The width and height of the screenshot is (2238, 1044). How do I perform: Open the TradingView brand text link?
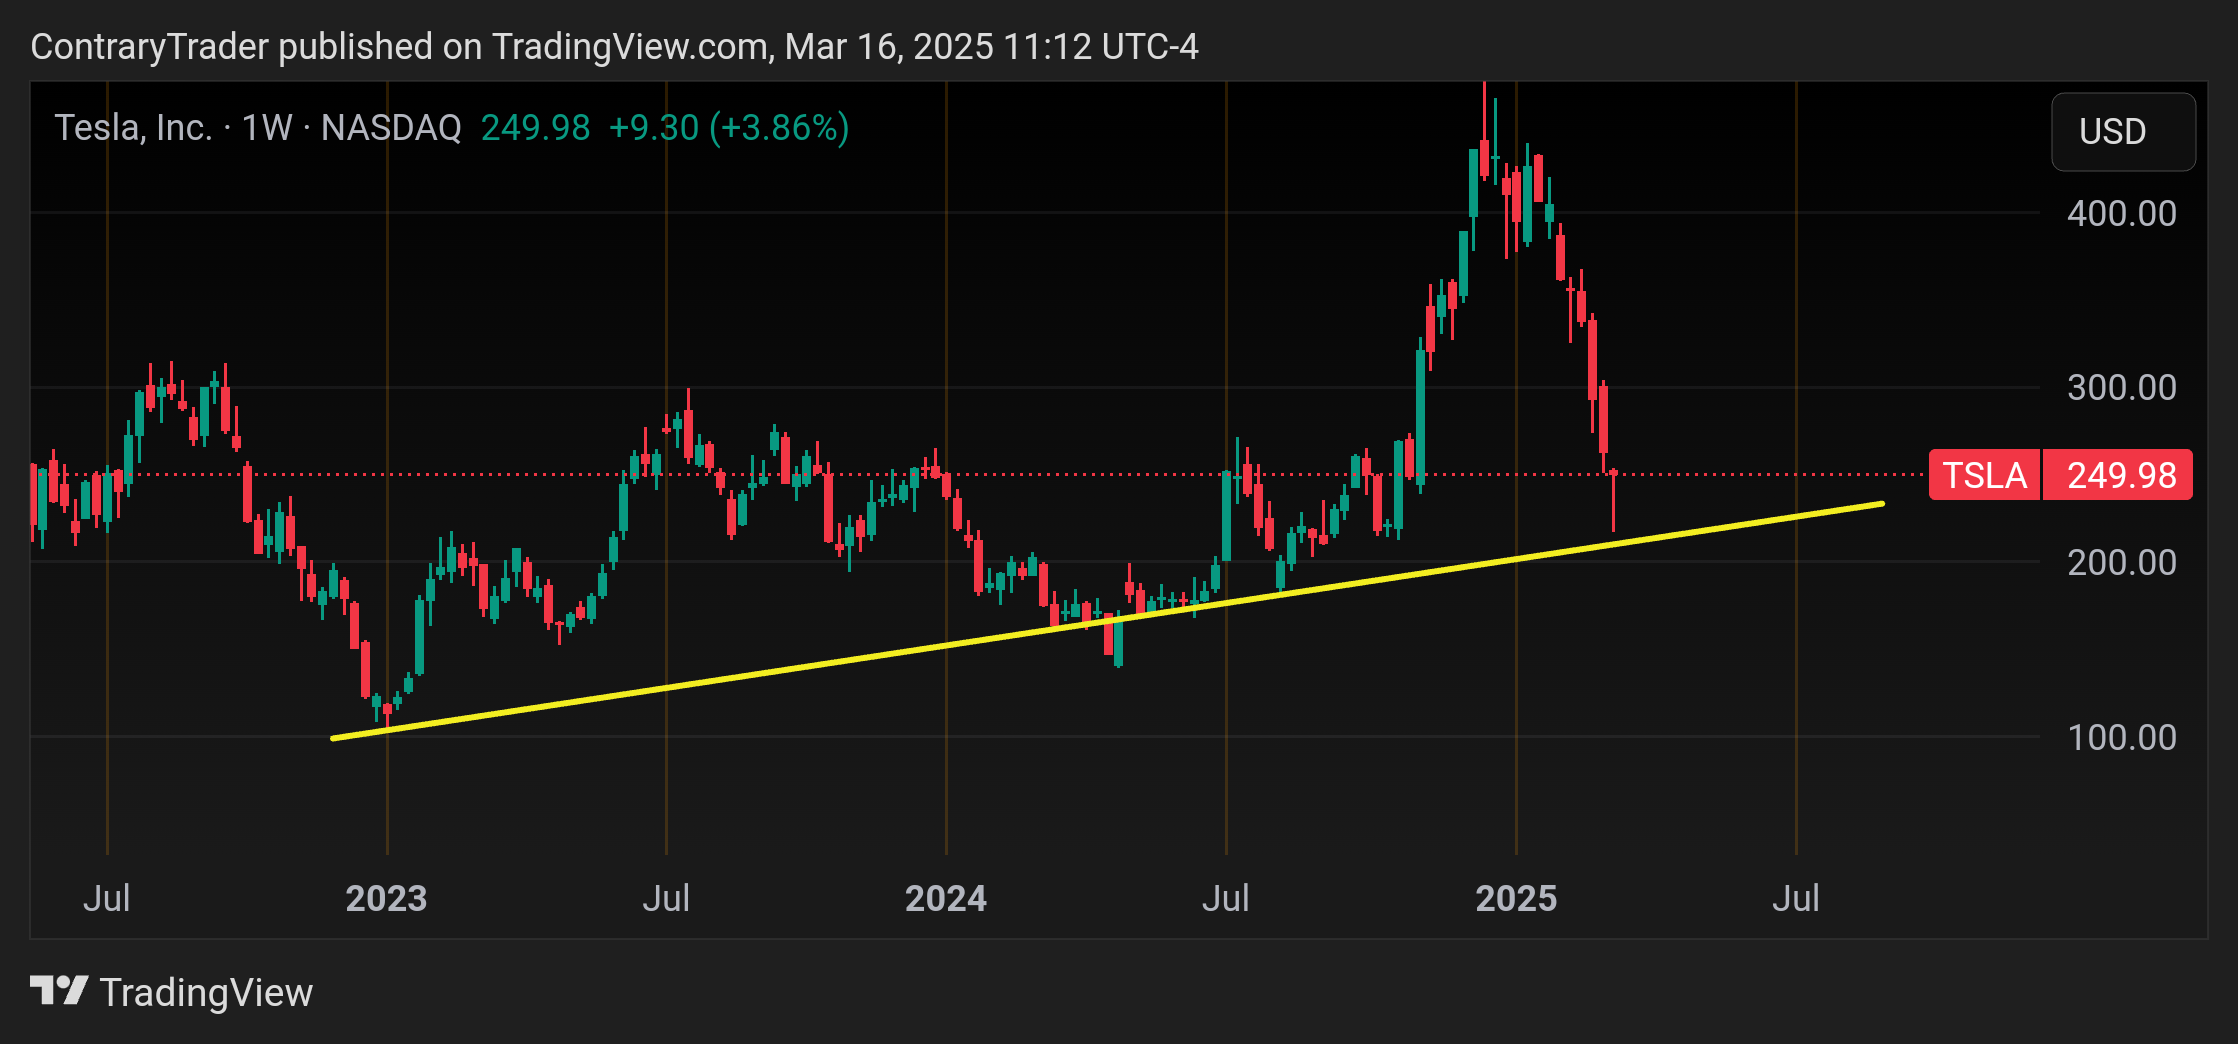[x=206, y=992]
